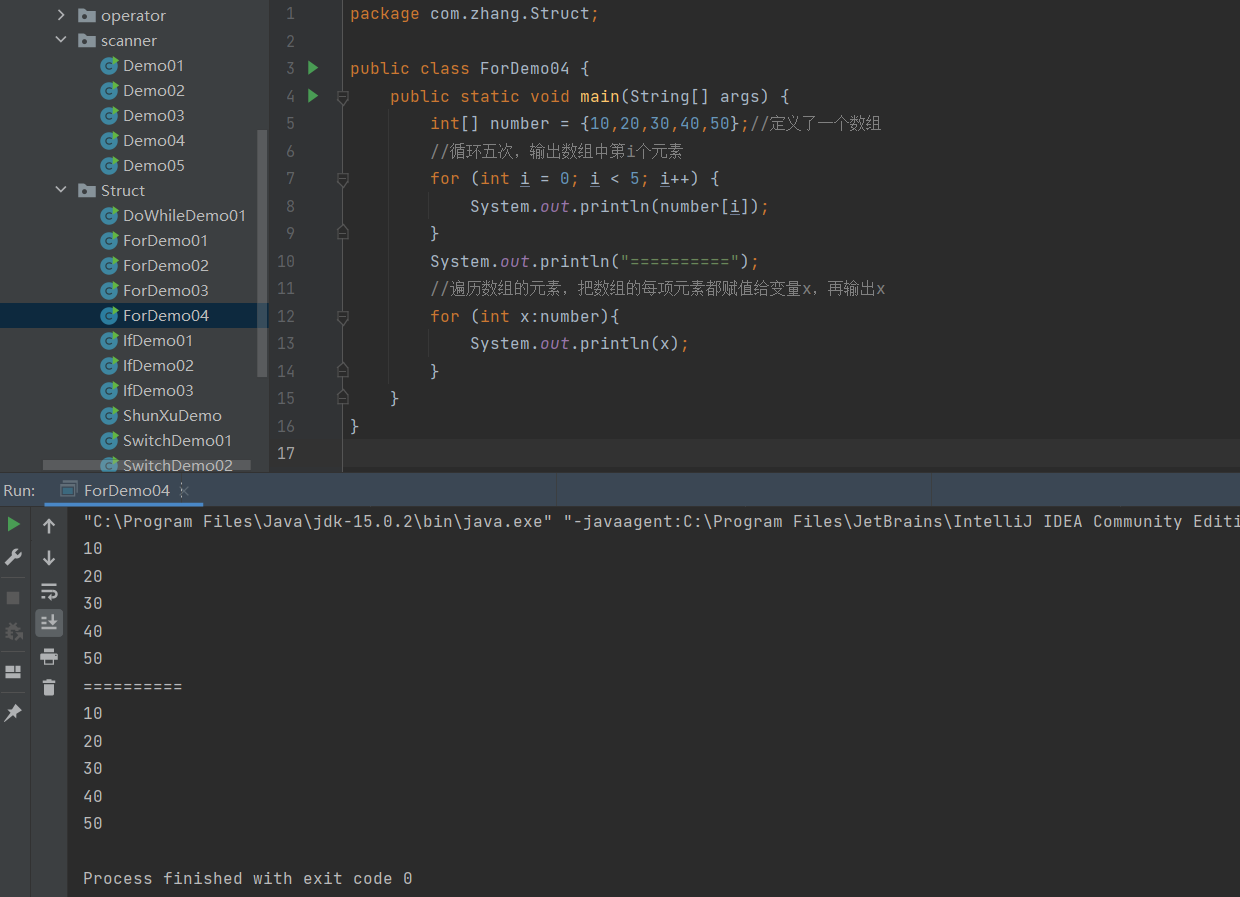The width and height of the screenshot is (1240, 897).
Task: Select Demo05 in the project tree
Action: [x=153, y=166]
